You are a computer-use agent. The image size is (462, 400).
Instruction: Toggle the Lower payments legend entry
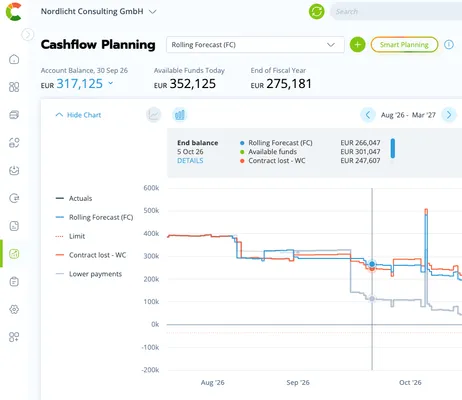[x=89, y=274]
